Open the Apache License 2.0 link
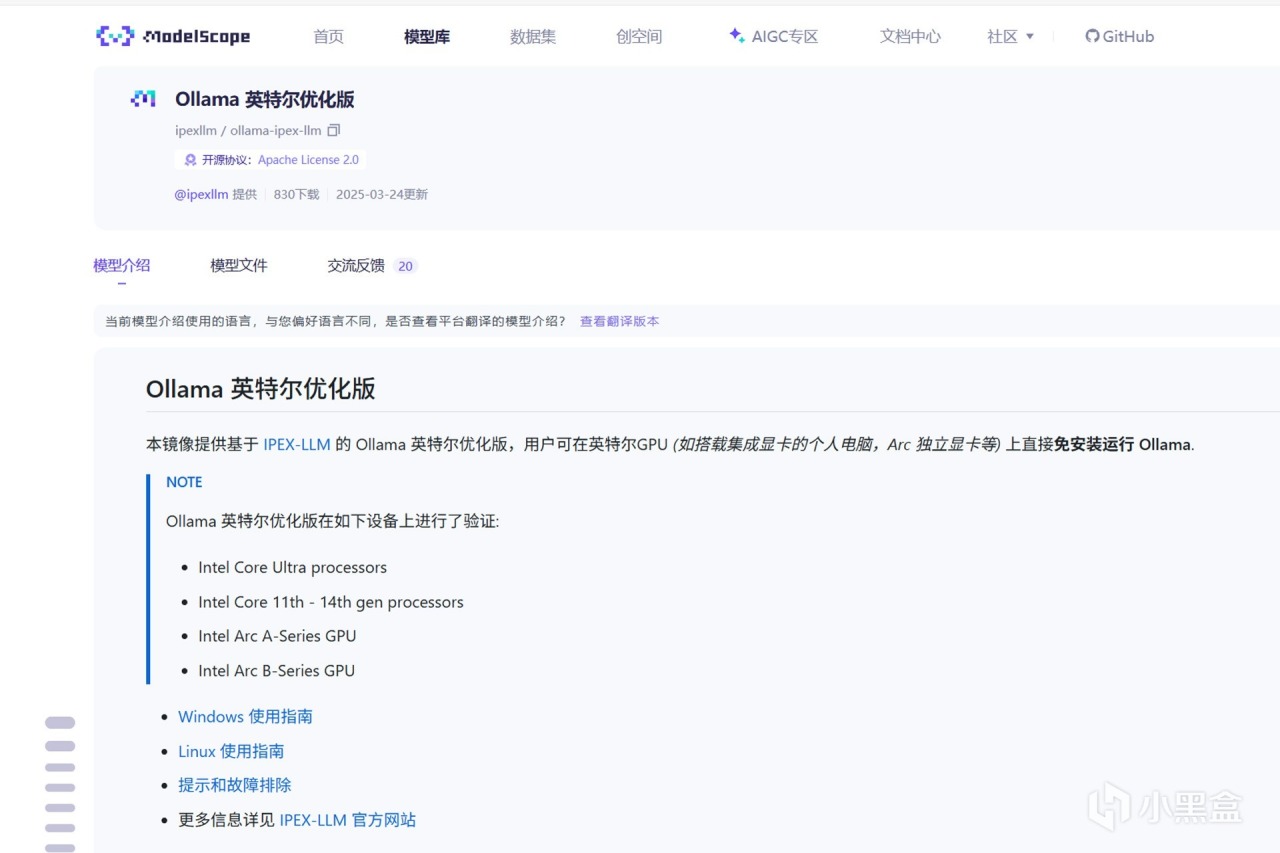 (308, 160)
